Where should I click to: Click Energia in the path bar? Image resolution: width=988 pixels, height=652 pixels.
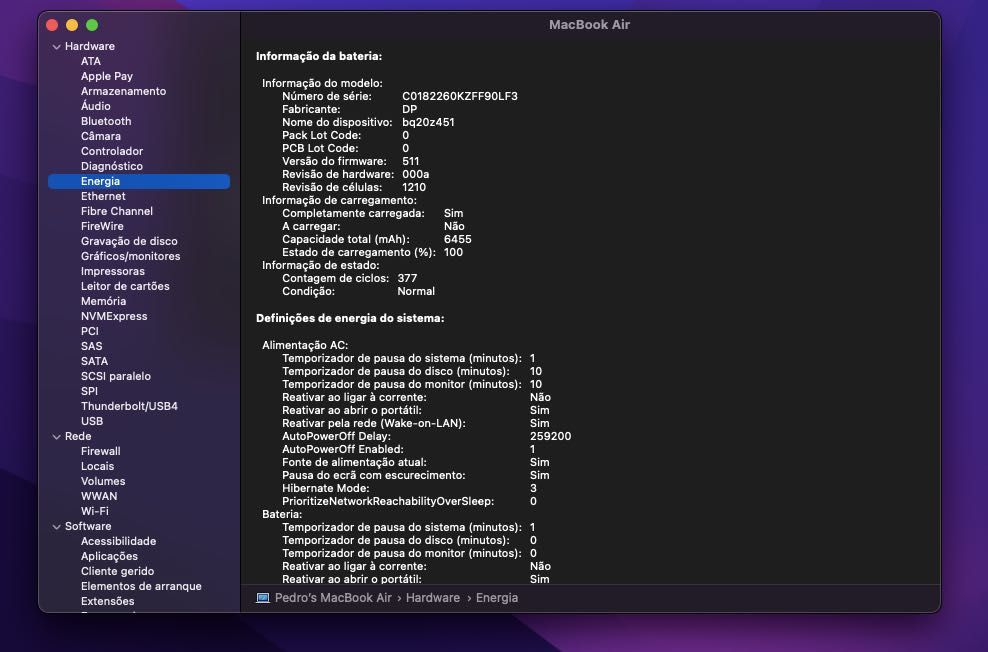click(497, 598)
